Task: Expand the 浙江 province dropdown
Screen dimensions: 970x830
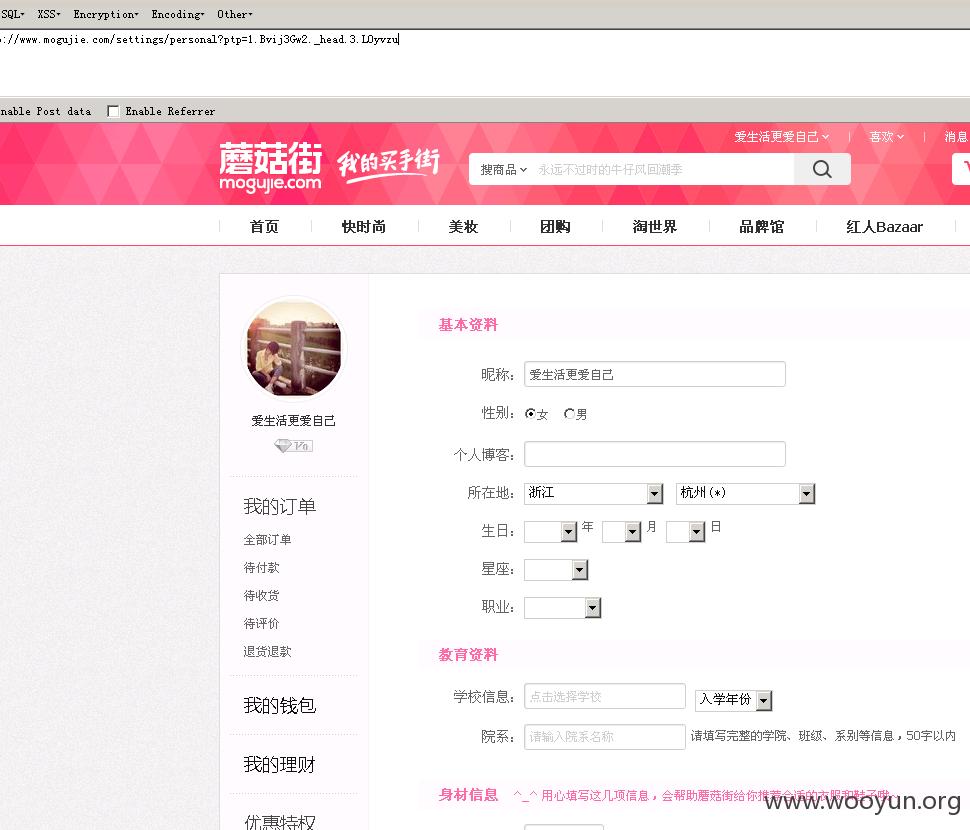Action: (x=593, y=493)
